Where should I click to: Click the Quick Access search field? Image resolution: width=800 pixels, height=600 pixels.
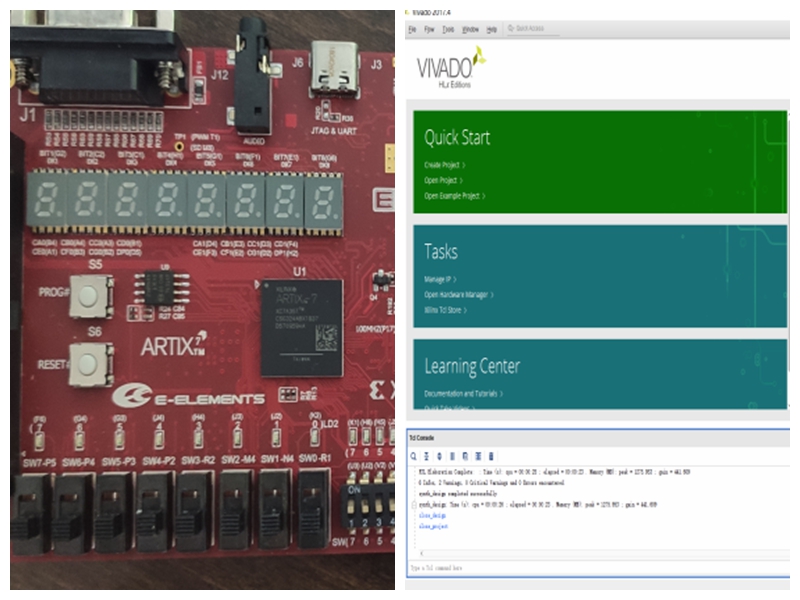(540, 30)
